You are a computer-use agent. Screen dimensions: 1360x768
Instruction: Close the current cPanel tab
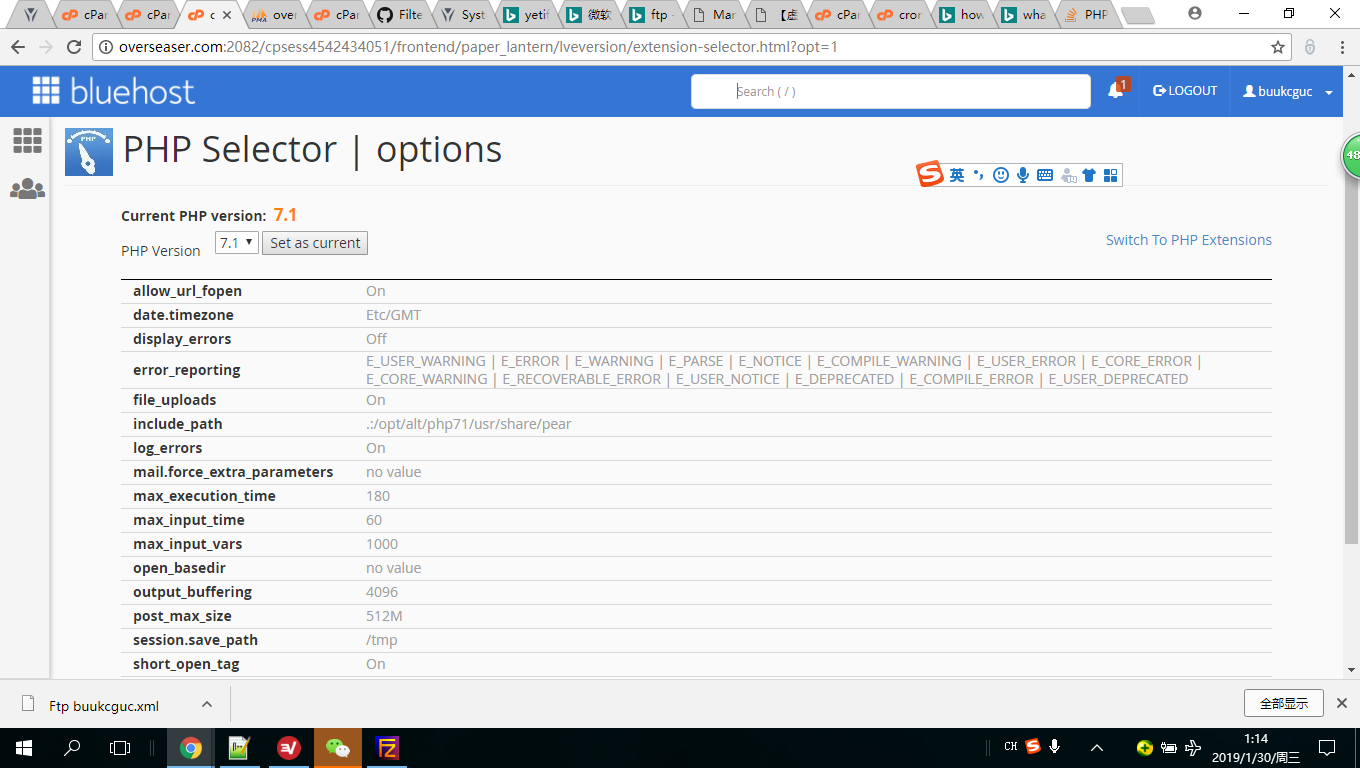pyautogui.click(x=227, y=15)
